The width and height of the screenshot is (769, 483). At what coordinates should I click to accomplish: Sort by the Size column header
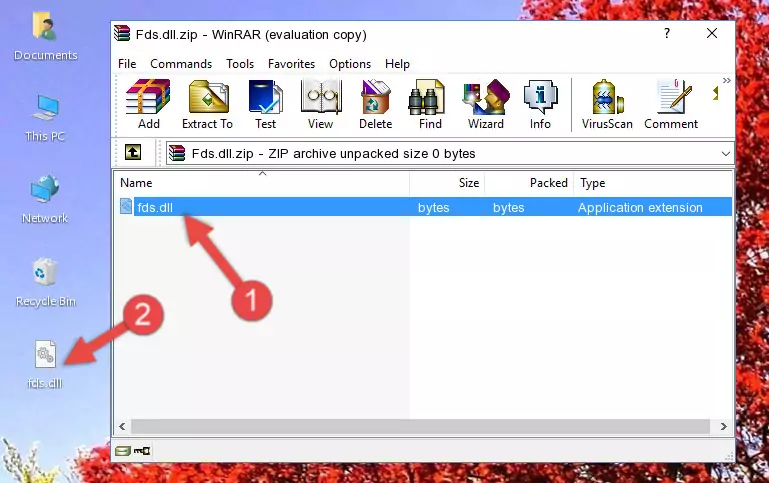447,183
